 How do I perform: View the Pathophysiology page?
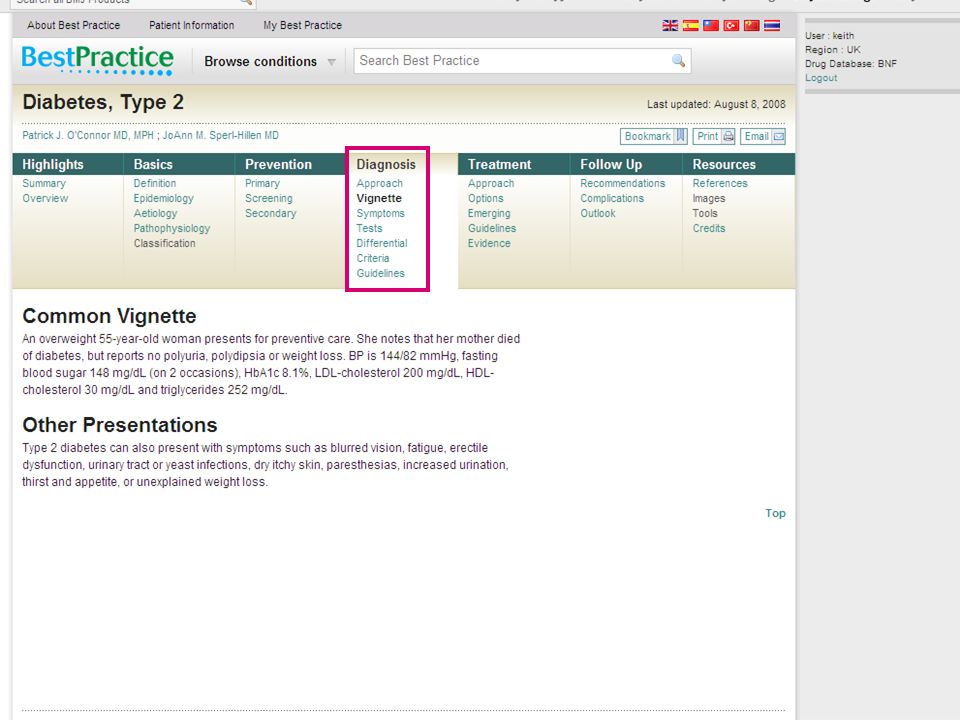pyautogui.click(x=172, y=228)
